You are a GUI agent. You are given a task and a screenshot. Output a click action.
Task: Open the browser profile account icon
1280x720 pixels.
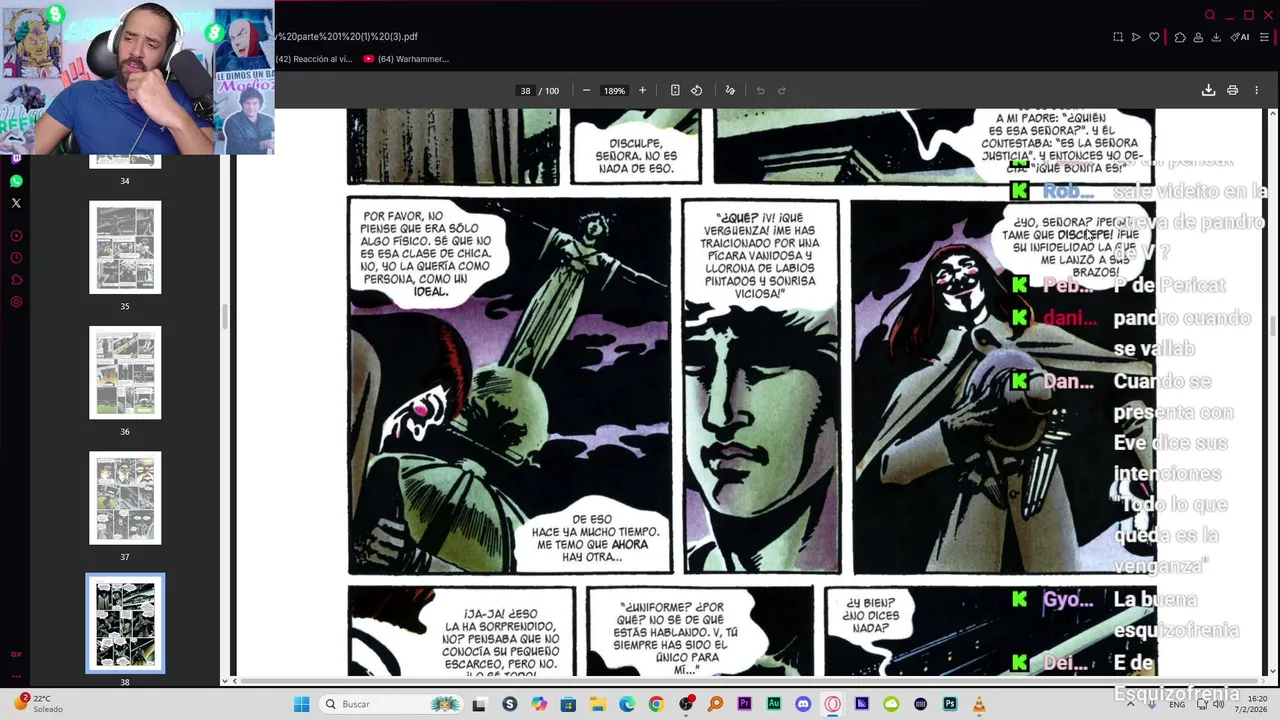click(1198, 37)
